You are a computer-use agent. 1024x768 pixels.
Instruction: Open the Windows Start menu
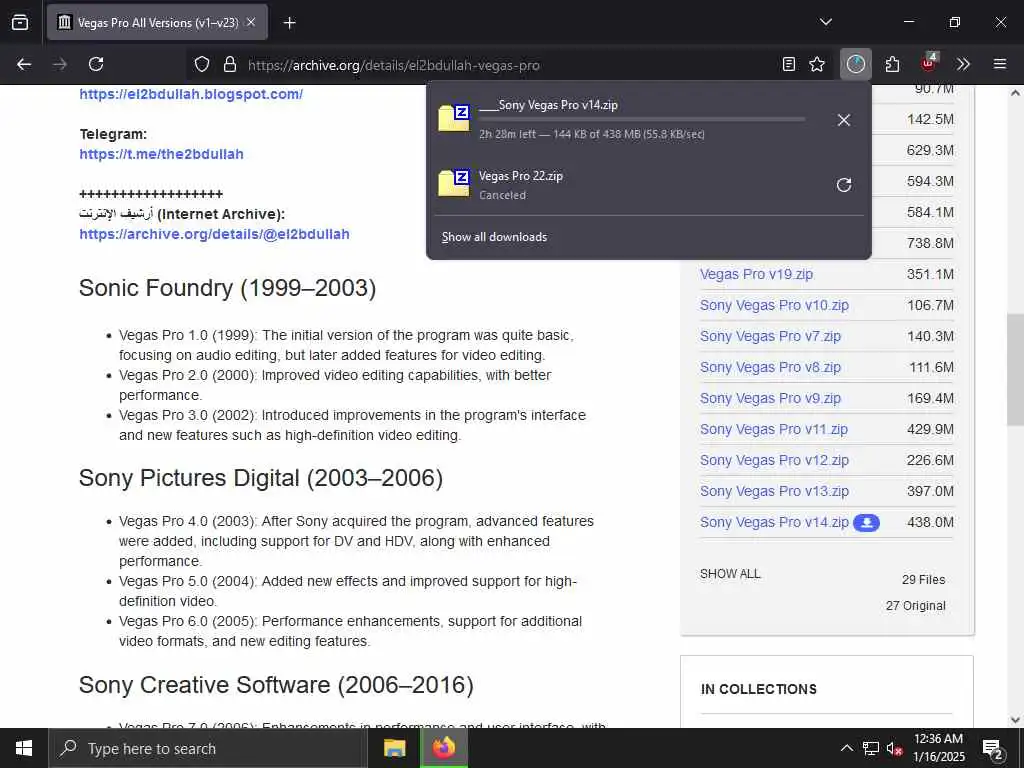pyautogui.click(x=24, y=748)
